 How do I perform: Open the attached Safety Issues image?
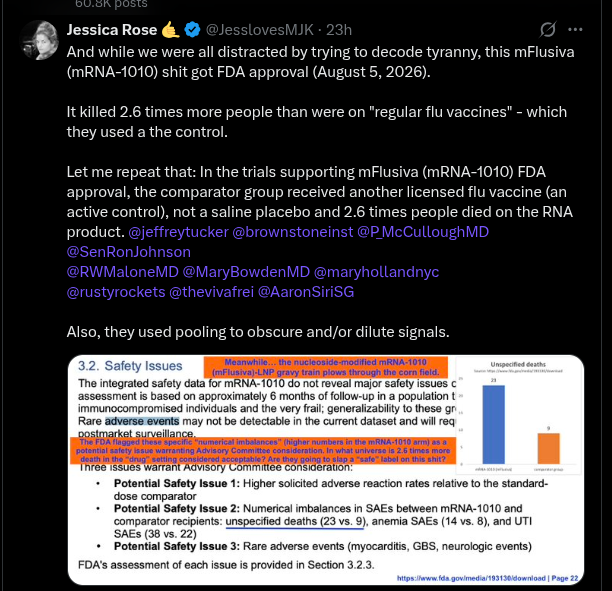(326, 470)
